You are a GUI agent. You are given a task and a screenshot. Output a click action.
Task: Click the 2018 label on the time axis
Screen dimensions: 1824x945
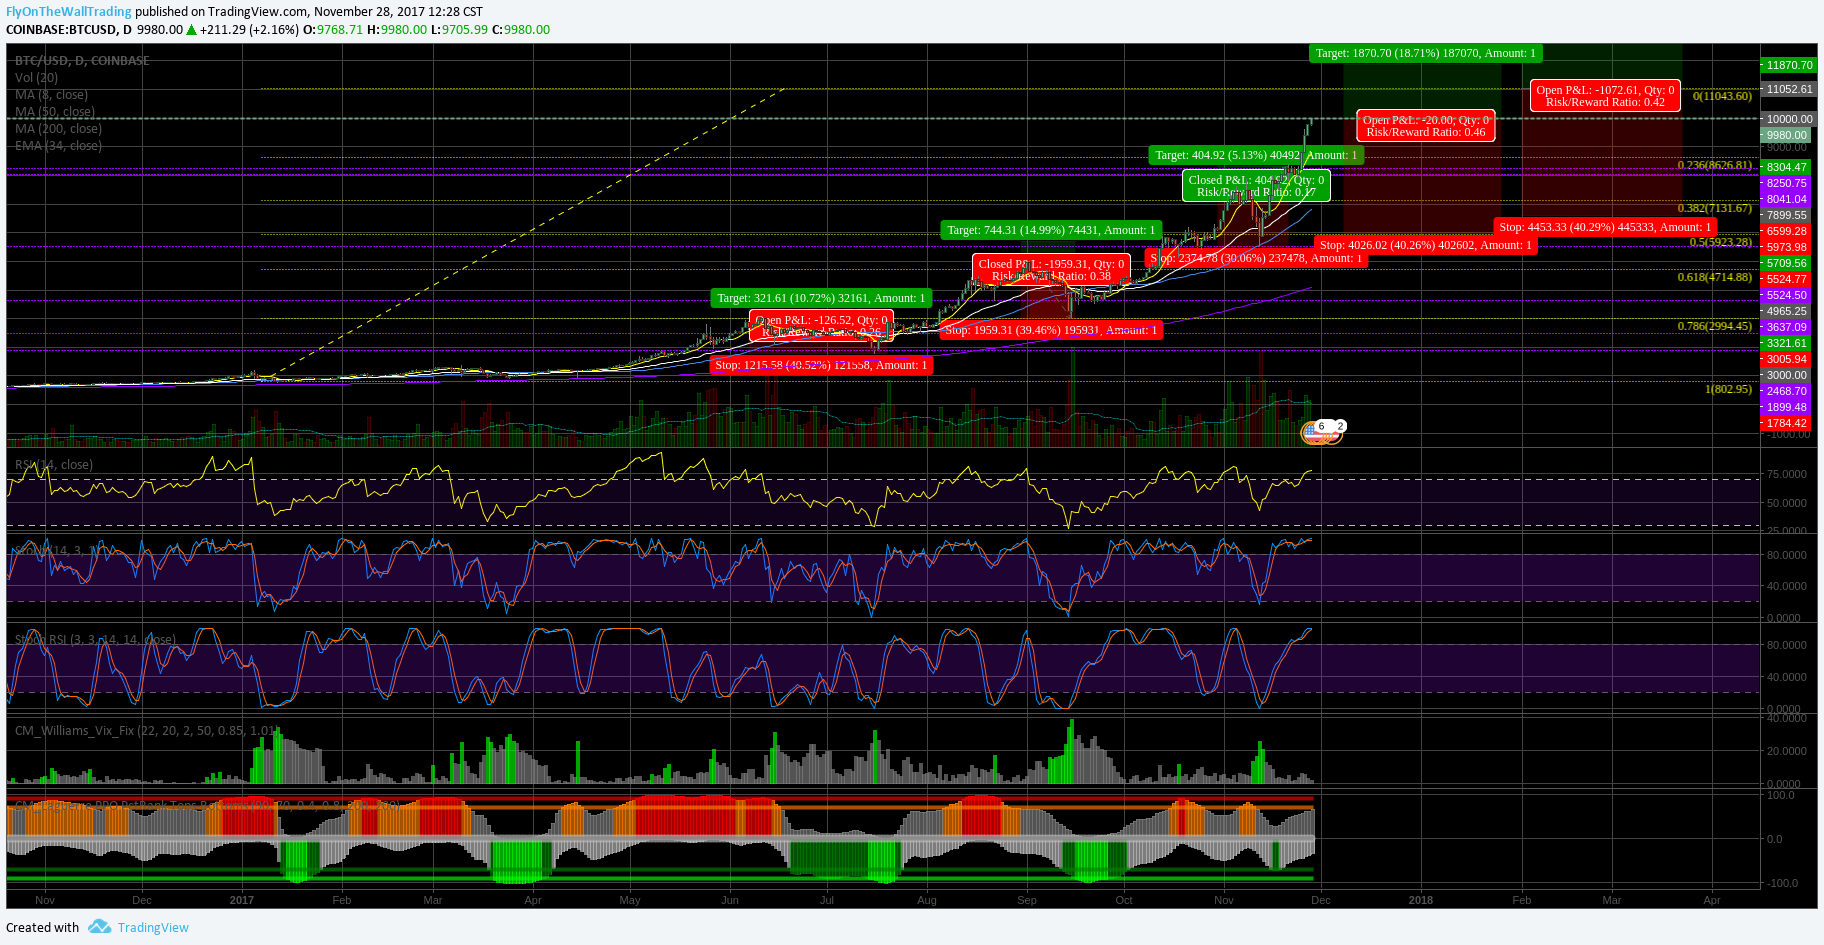(x=1421, y=900)
